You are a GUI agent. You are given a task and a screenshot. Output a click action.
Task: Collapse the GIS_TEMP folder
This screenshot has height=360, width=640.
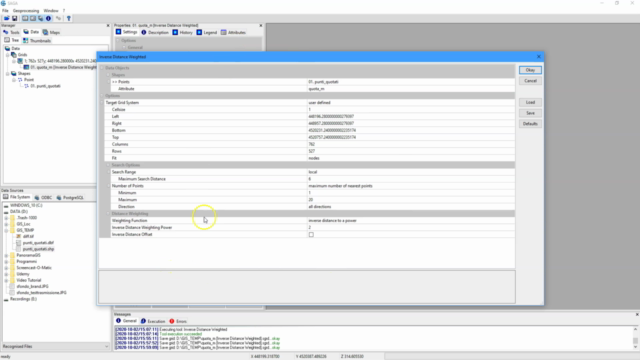tap(6, 230)
